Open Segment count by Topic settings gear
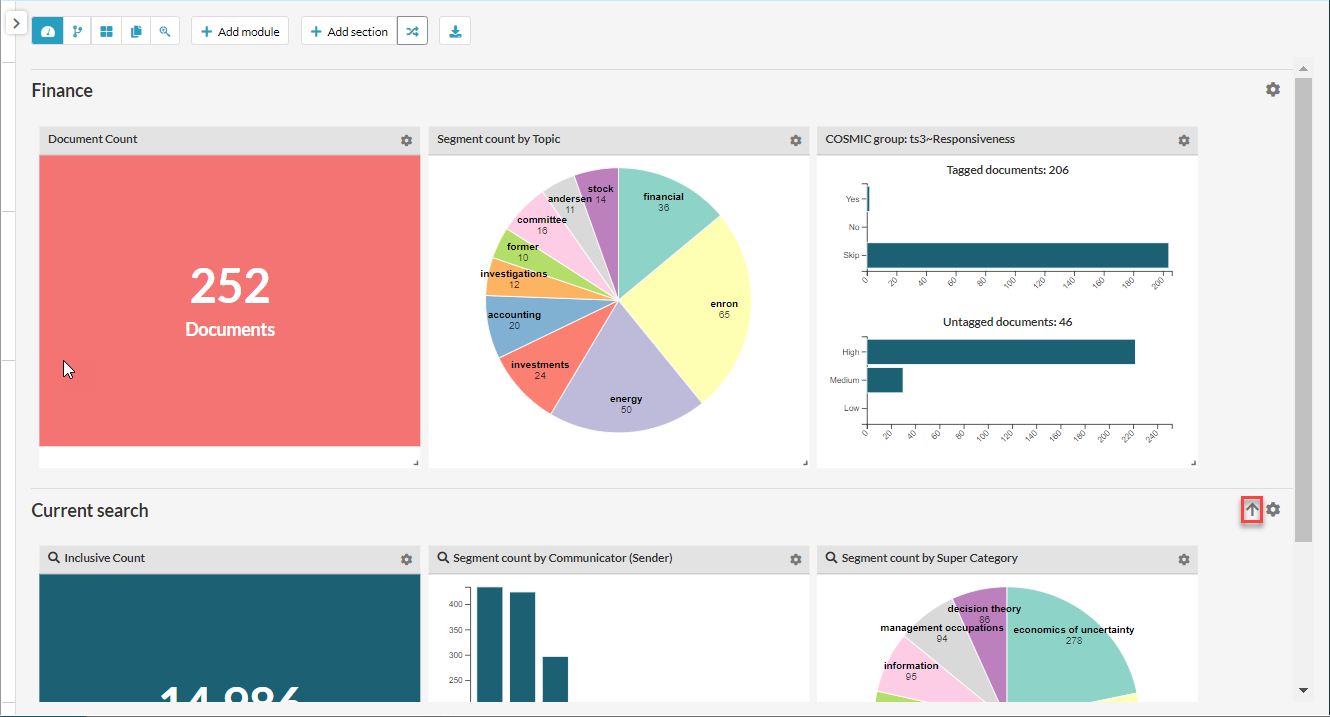The width and height of the screenshot is (1330, 717). (796, 141)
